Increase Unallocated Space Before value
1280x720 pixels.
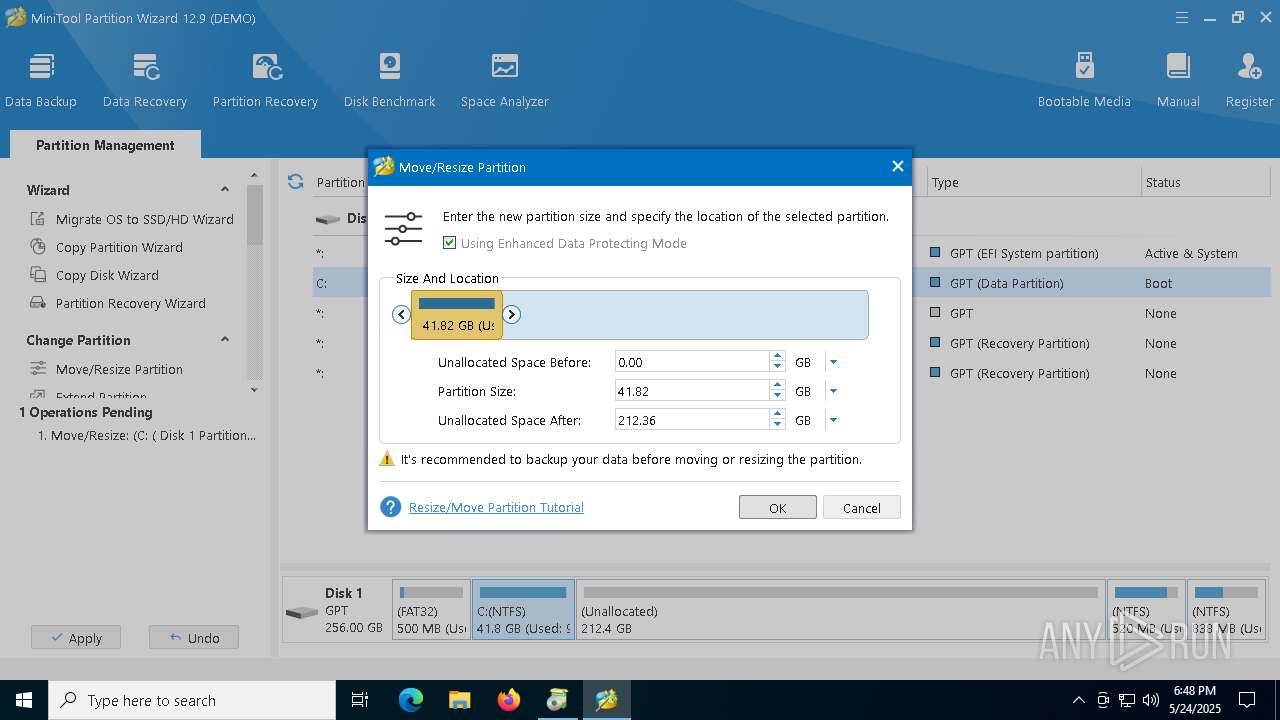point(778,357)
